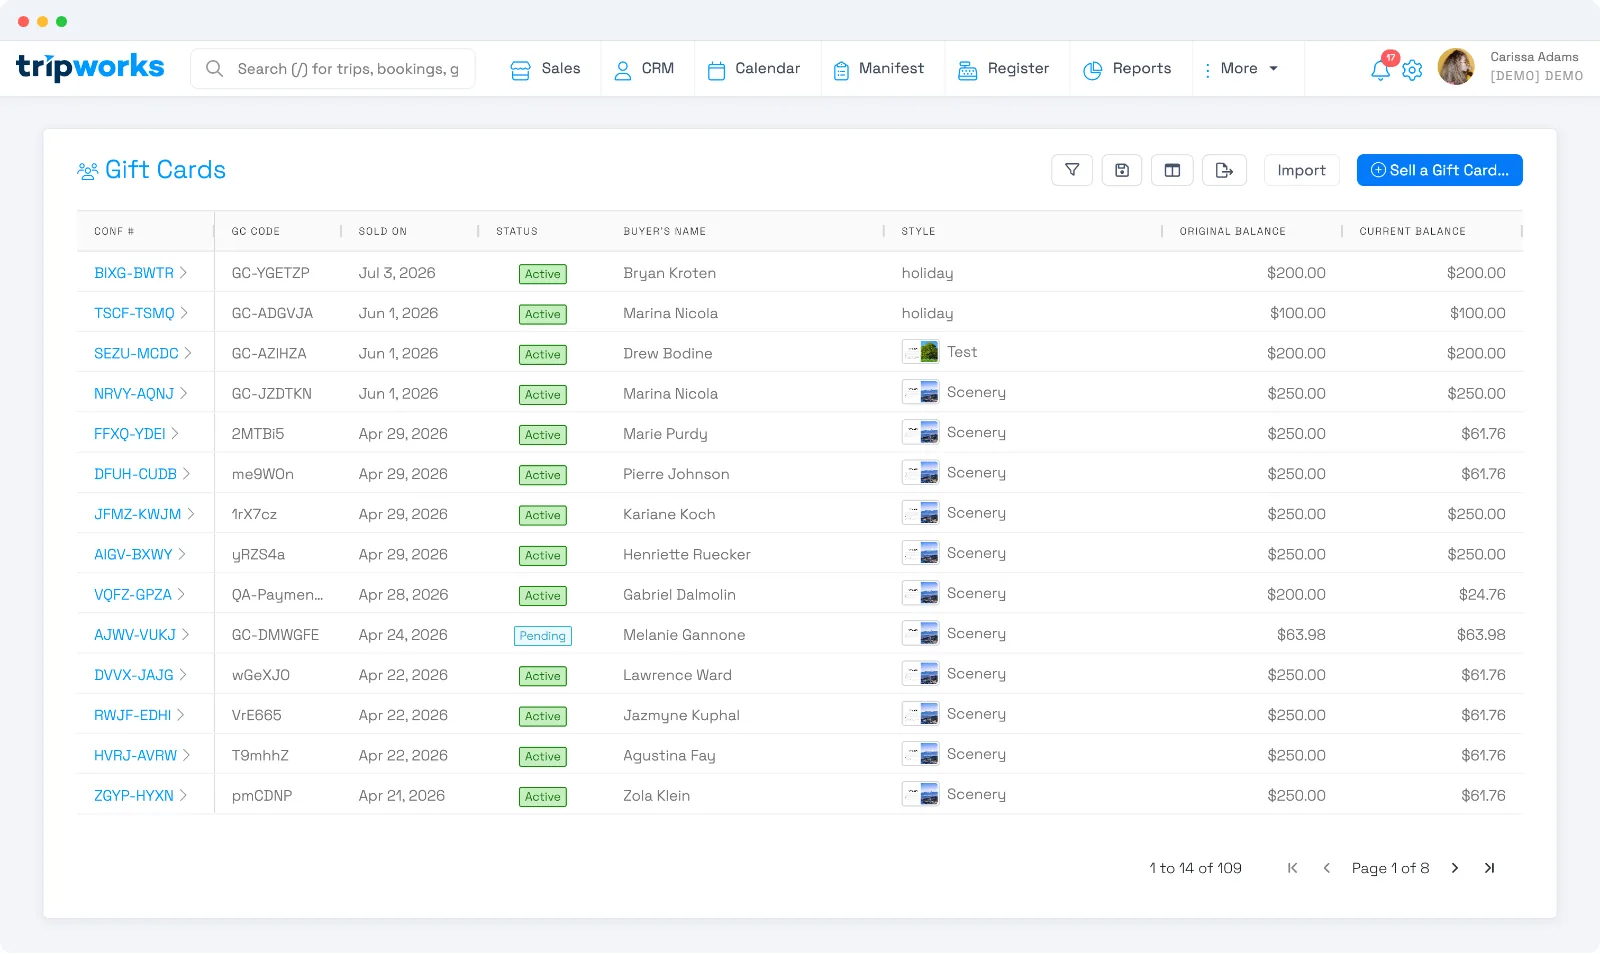The width and height of the screenshot is (1600, 954).
Task: Focus the search input field
Action: [333, 69]
